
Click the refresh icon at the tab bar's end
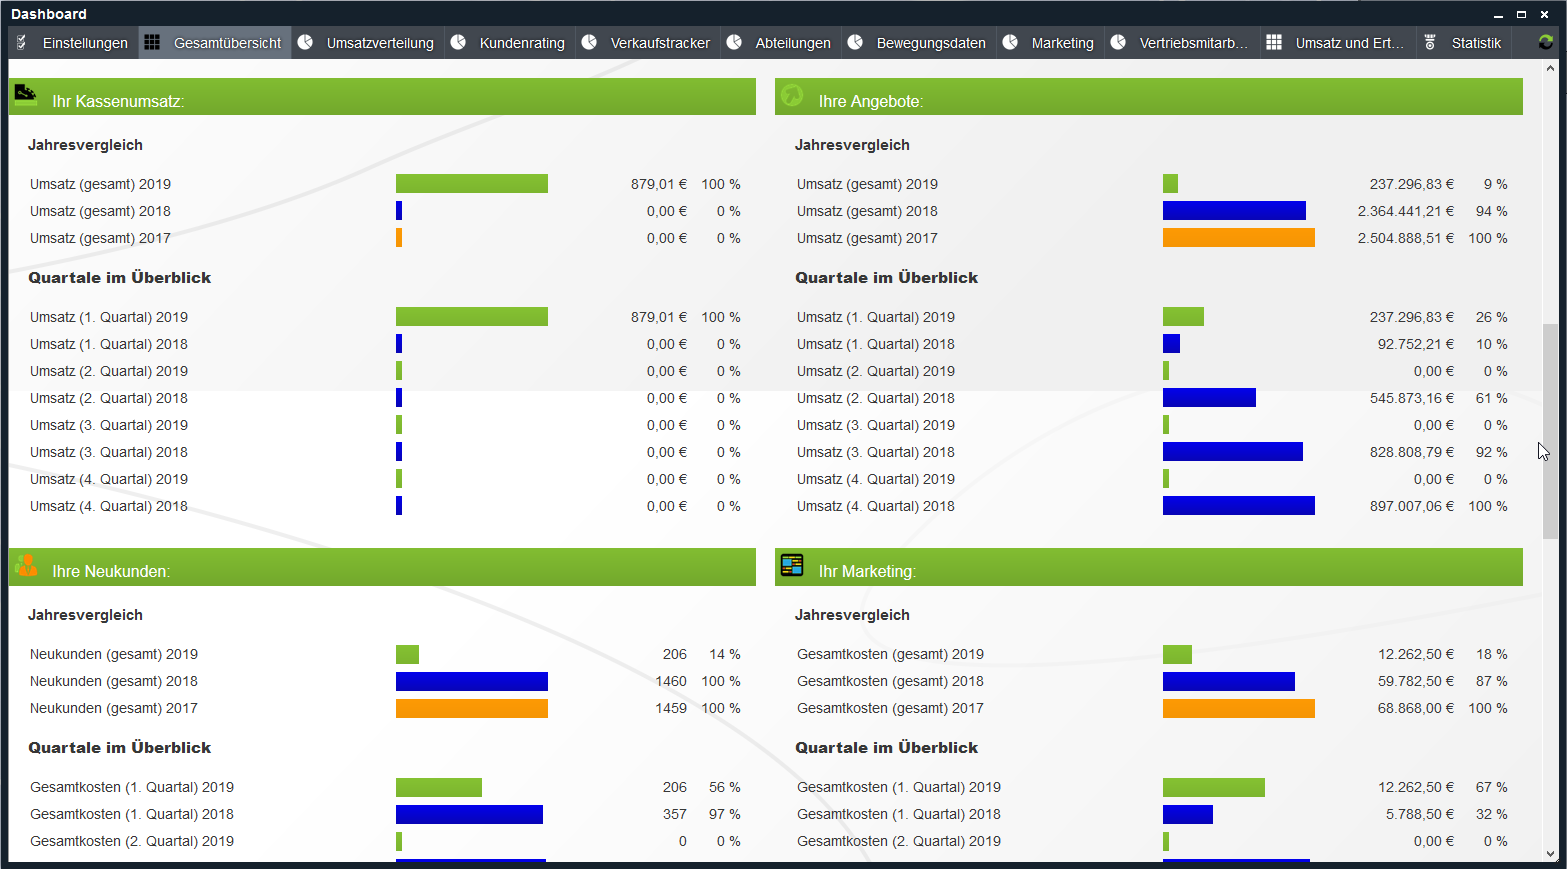(1545, 42)
